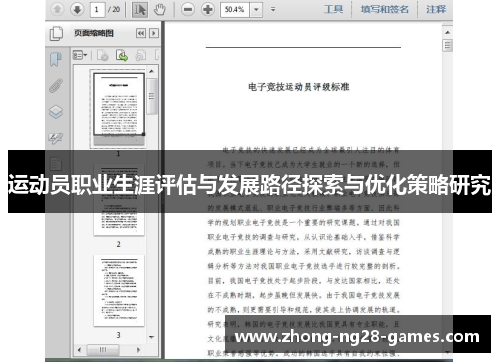The width and height of the screenshot is (500, 362).
Task: Open the zoom level dropdown arrow
Action: pos(256,10)
